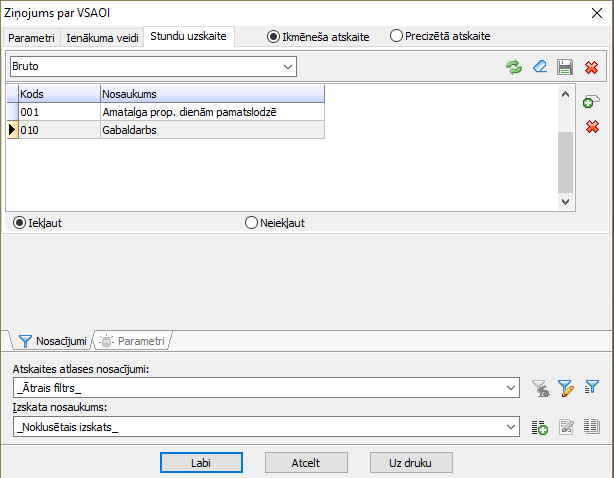The image size is (614, 478).
Task: Open the Izskata nosaukums dropdown
Action: point(512,427)
